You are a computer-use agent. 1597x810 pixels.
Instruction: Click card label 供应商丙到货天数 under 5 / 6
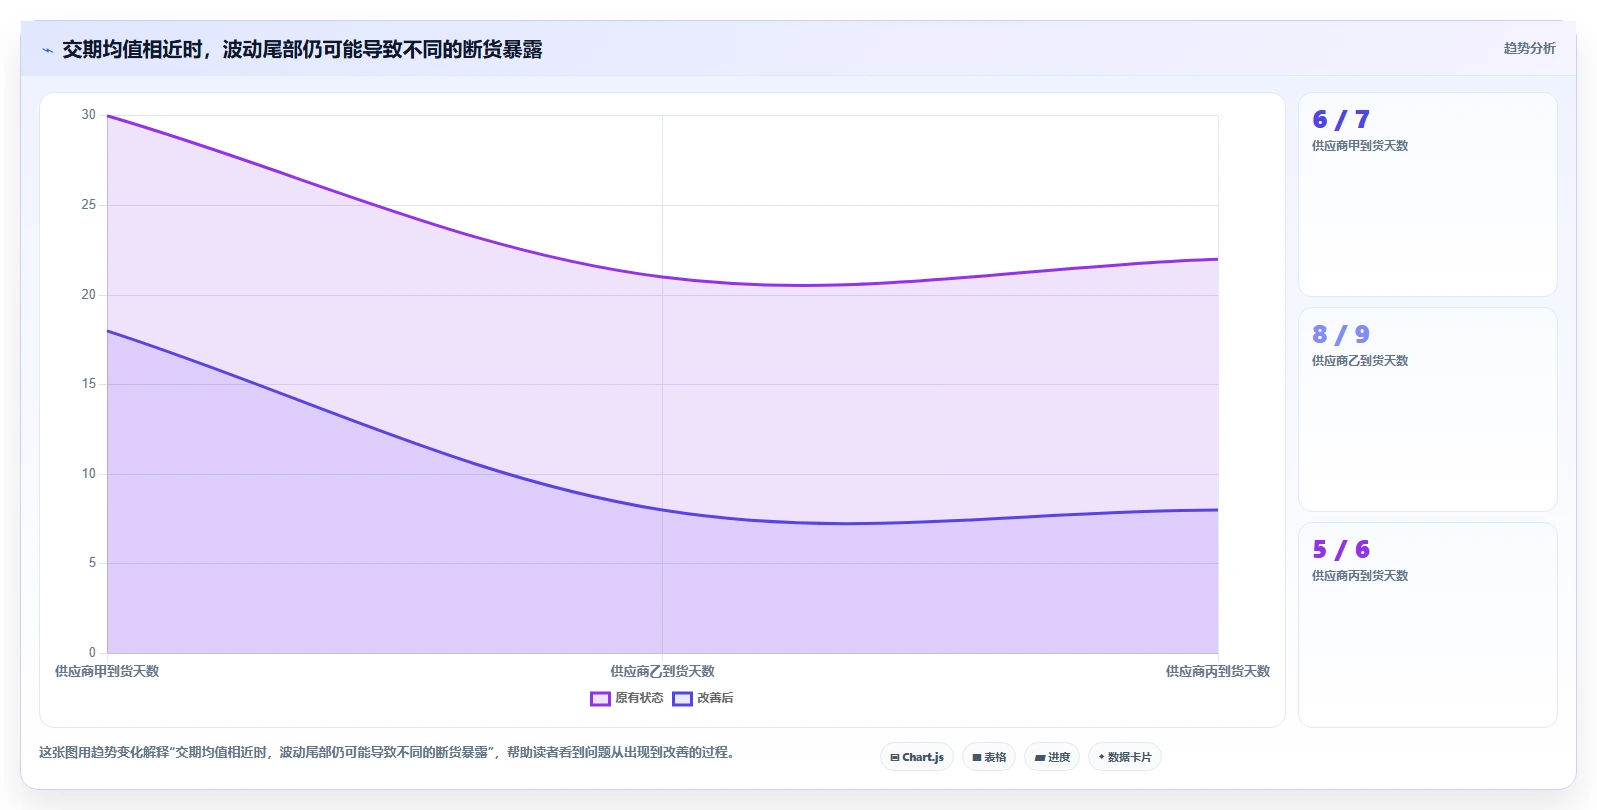1359,576
